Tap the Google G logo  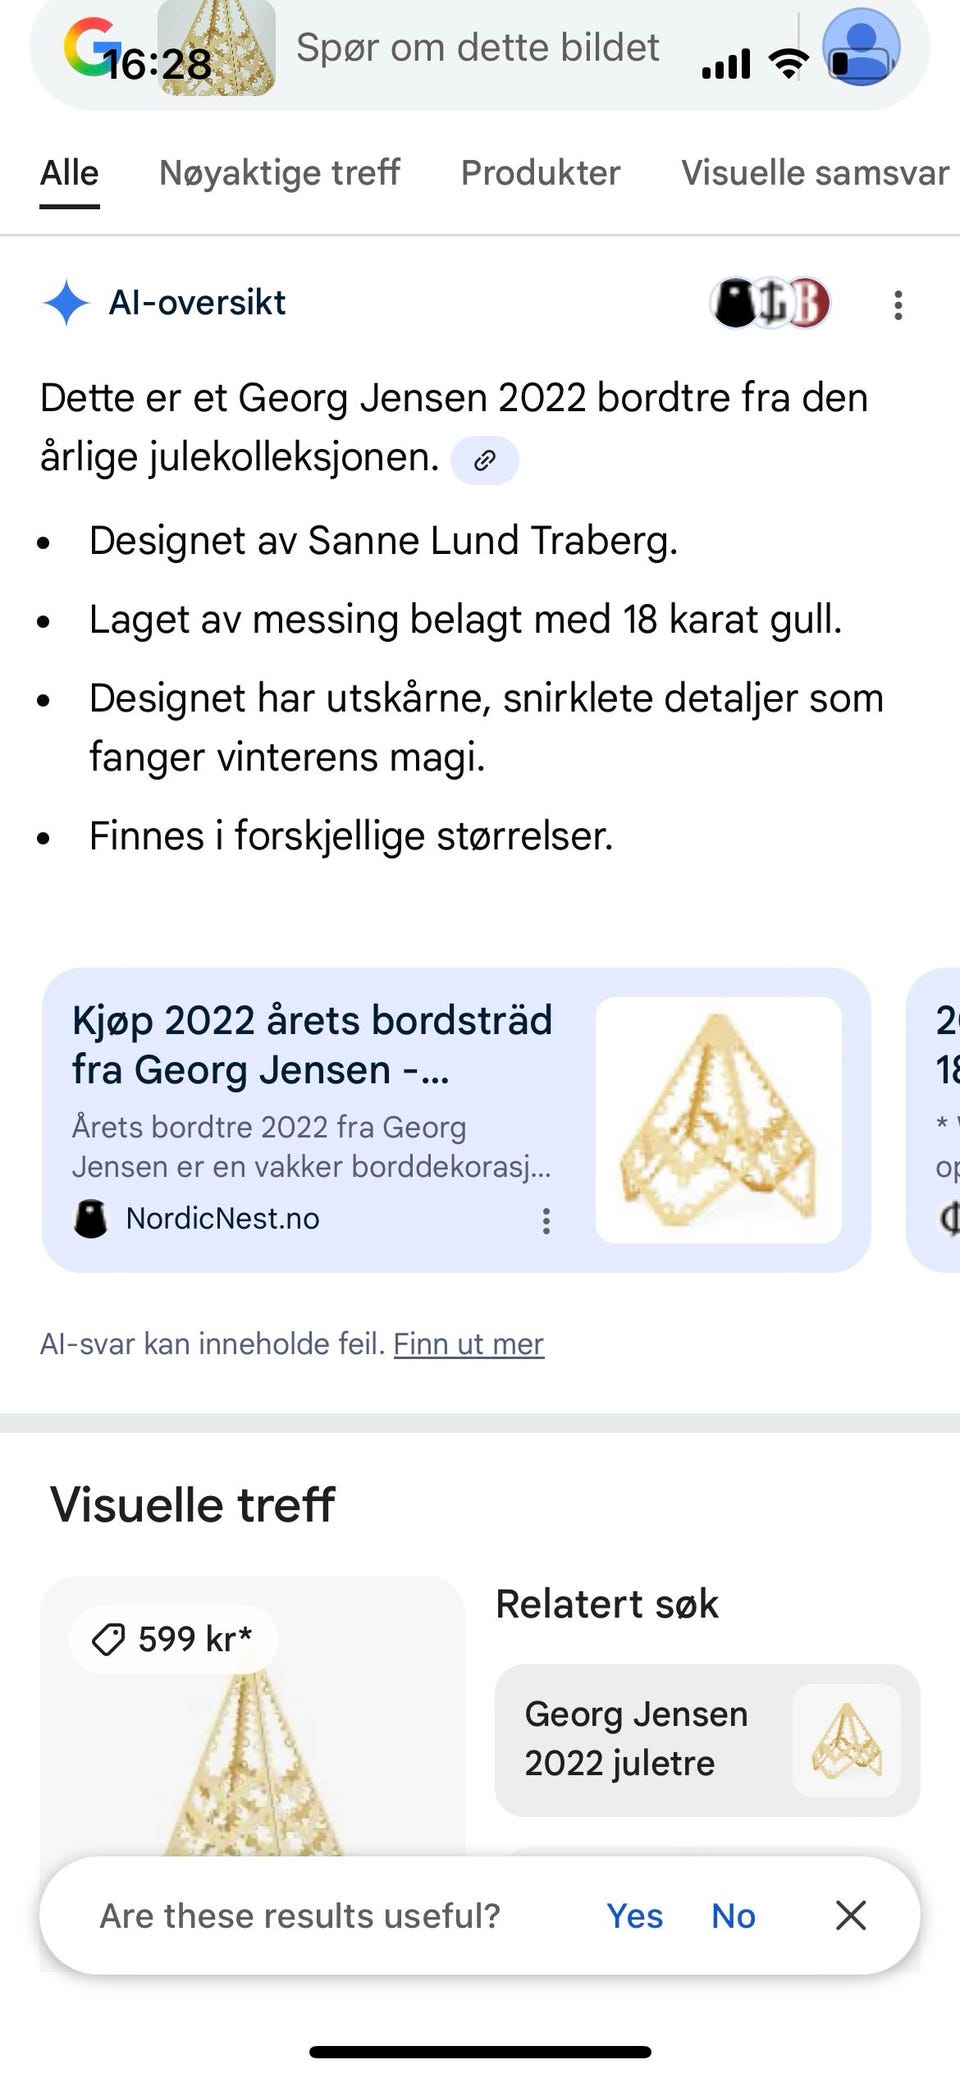pos(88,46)
